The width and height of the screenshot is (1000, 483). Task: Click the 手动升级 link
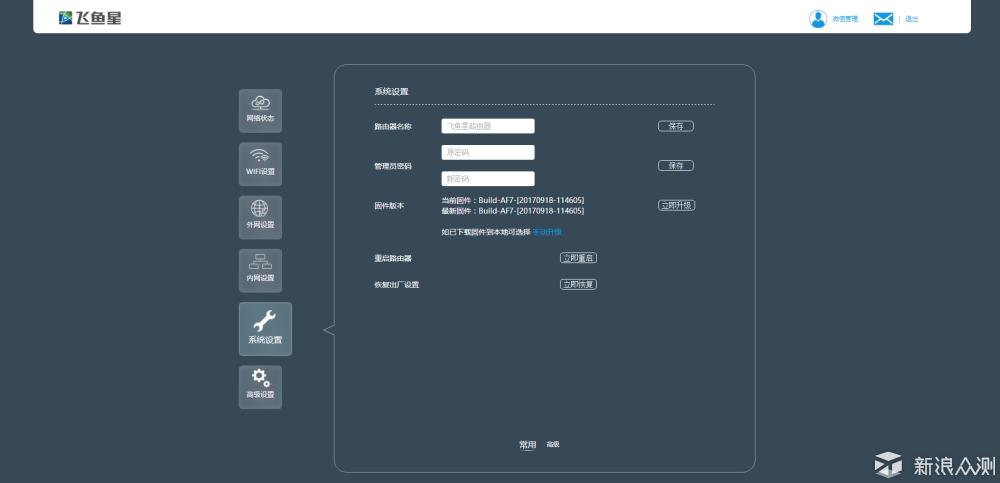click(547, 232)
